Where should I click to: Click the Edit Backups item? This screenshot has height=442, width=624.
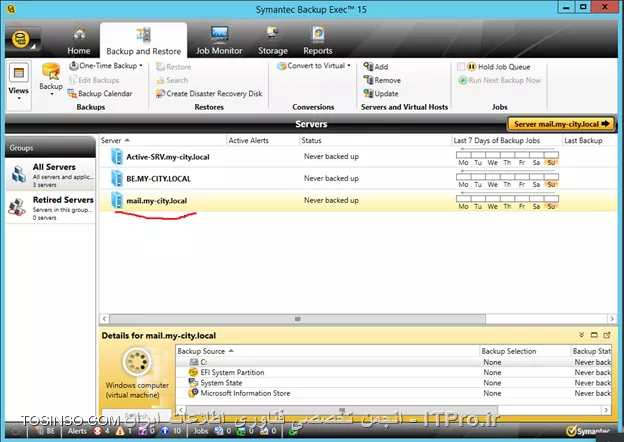(94, 80)
